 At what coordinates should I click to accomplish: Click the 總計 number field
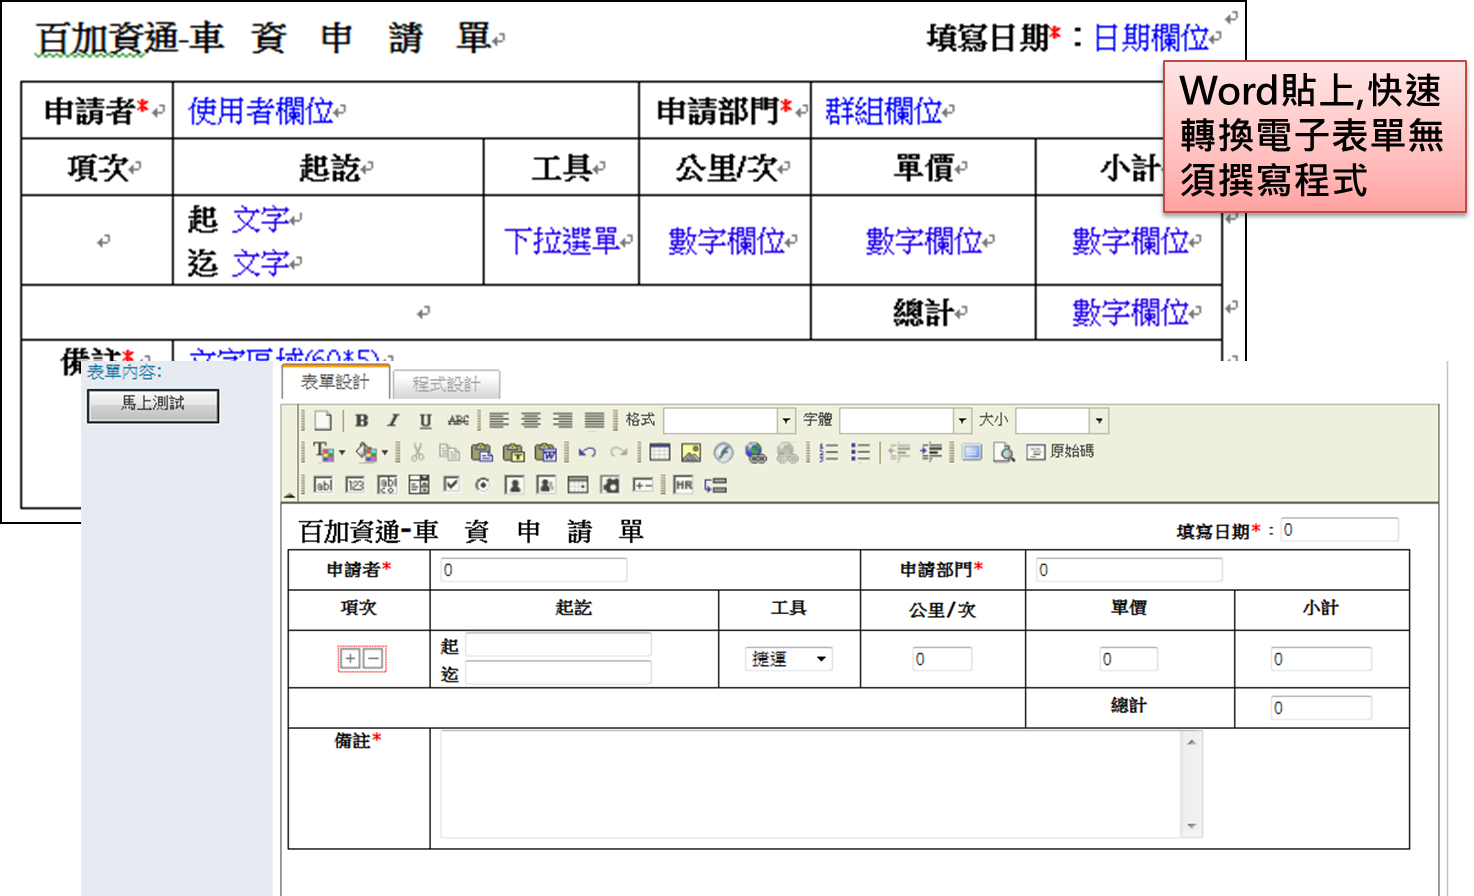(1321, 708)
